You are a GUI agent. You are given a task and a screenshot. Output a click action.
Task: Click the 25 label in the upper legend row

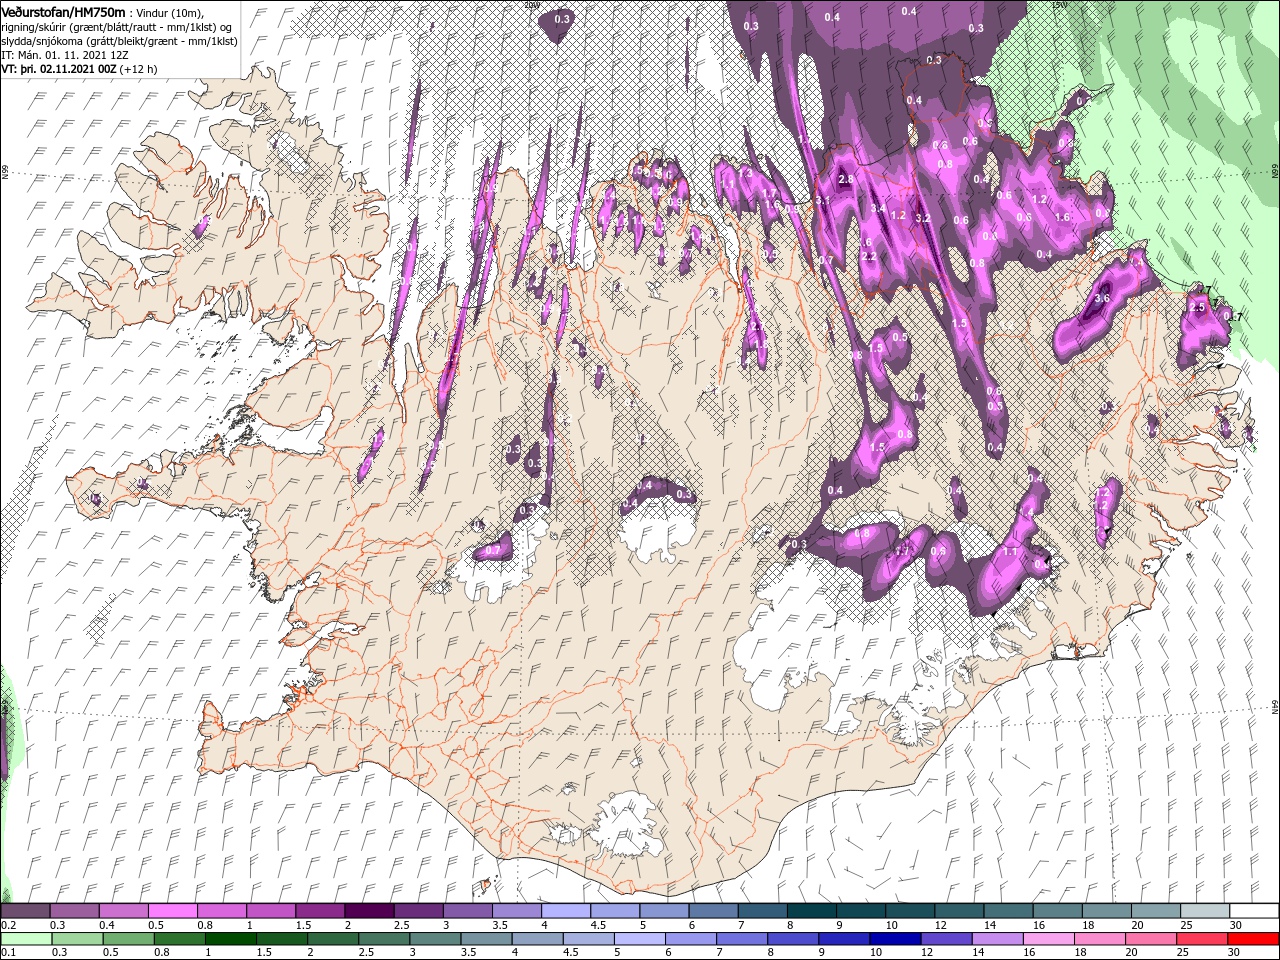point(1186,925)
